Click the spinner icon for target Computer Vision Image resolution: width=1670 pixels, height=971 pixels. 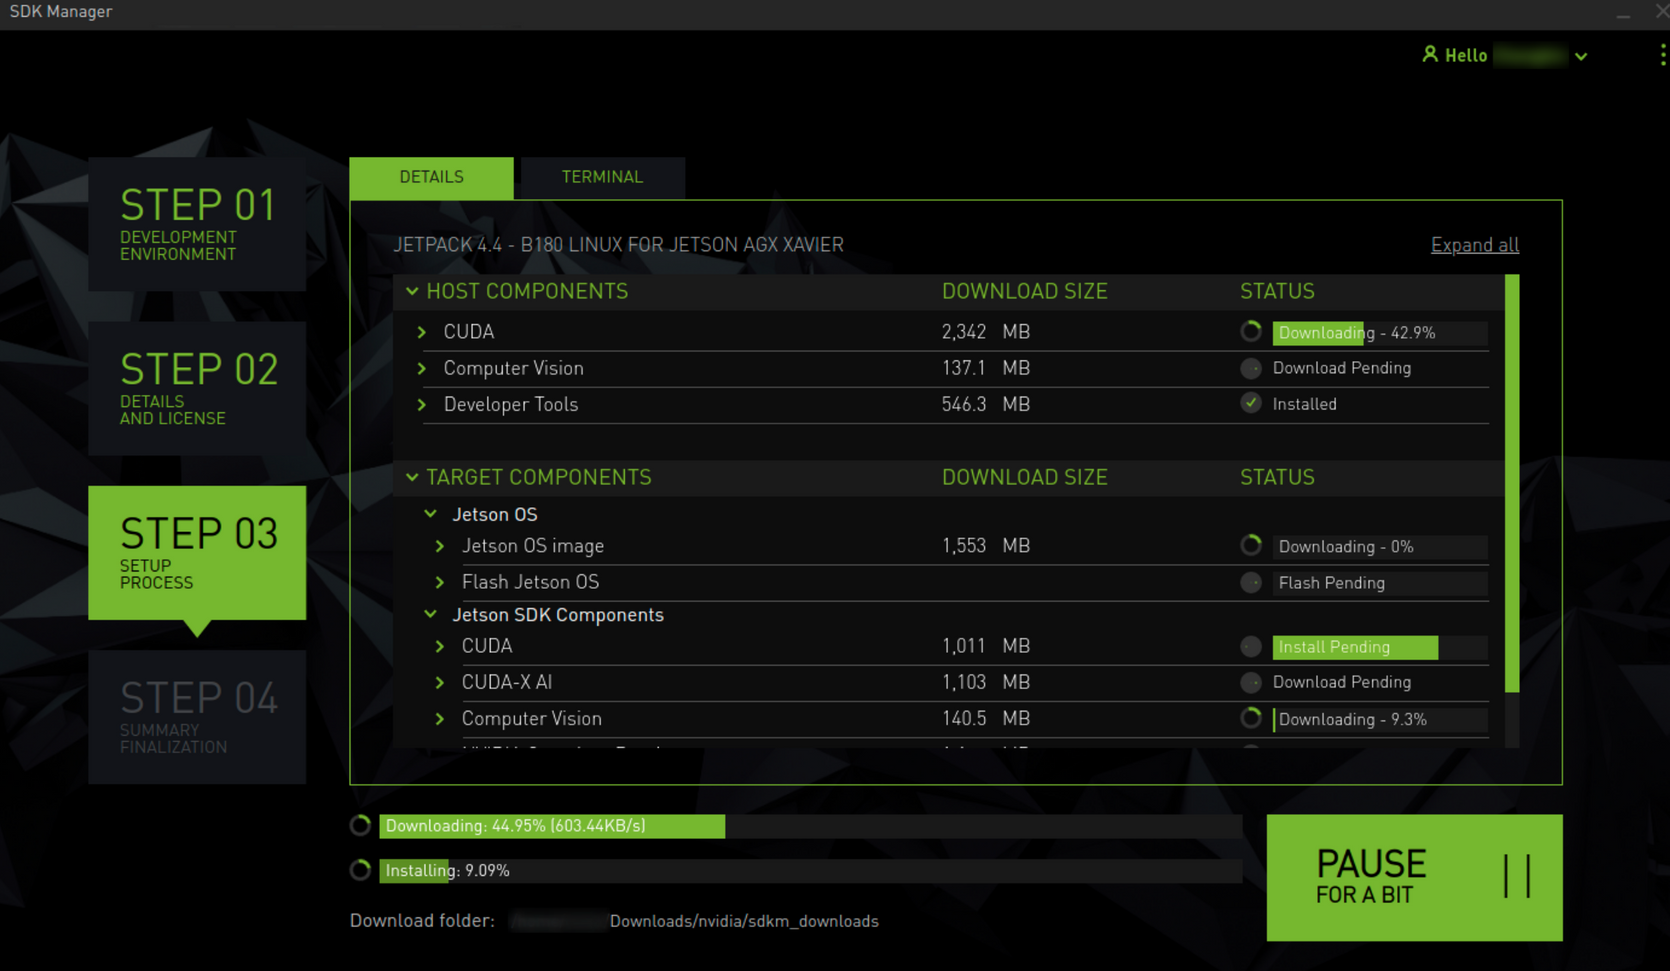(x=1251, y=719)
